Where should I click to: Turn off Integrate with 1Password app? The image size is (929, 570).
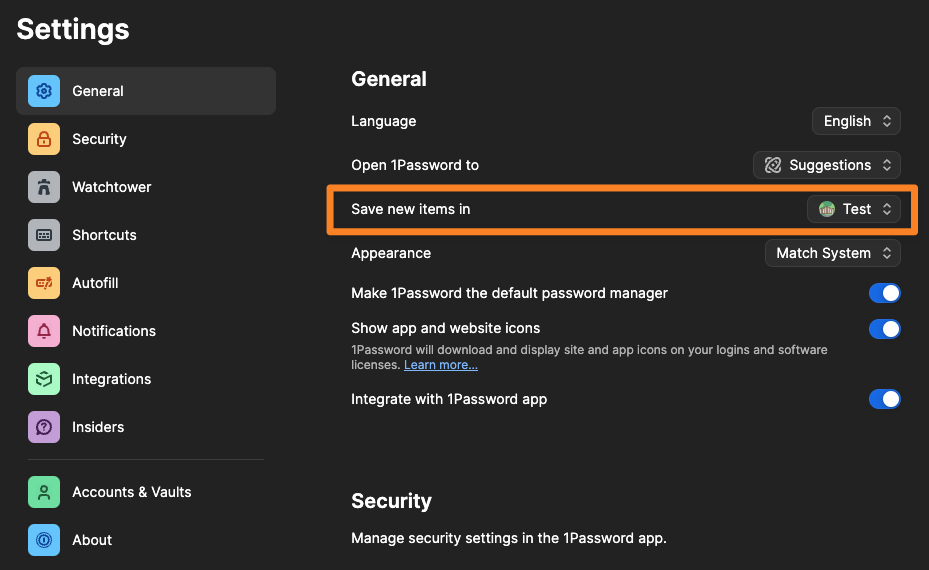tap(884, 399)
